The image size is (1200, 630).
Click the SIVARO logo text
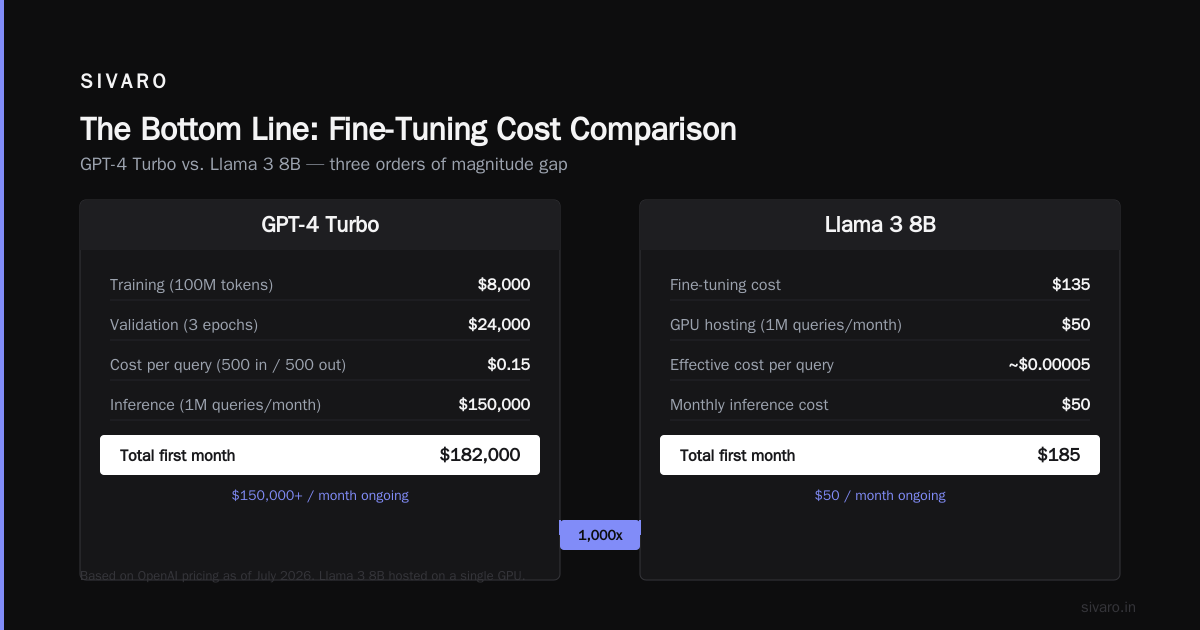pyautogui.click(x=124, y=82)
